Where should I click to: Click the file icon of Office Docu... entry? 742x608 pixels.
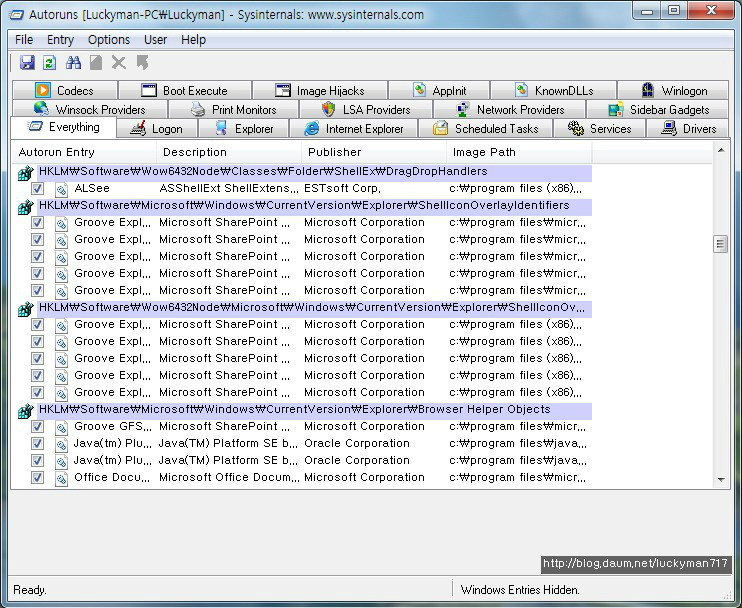pyautogui.click(x=61, y=478)
